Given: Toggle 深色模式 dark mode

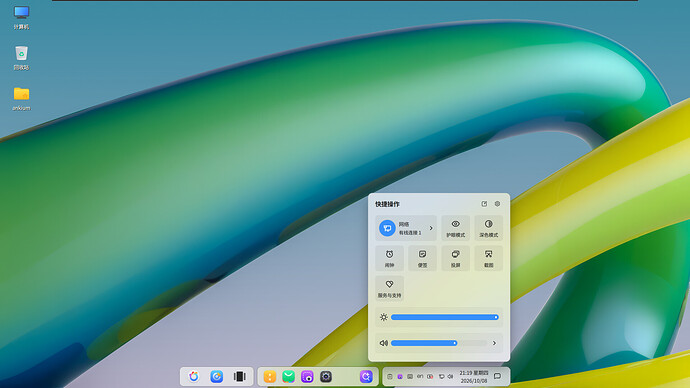Looking at the screenshot, I should tap(488, 228).
